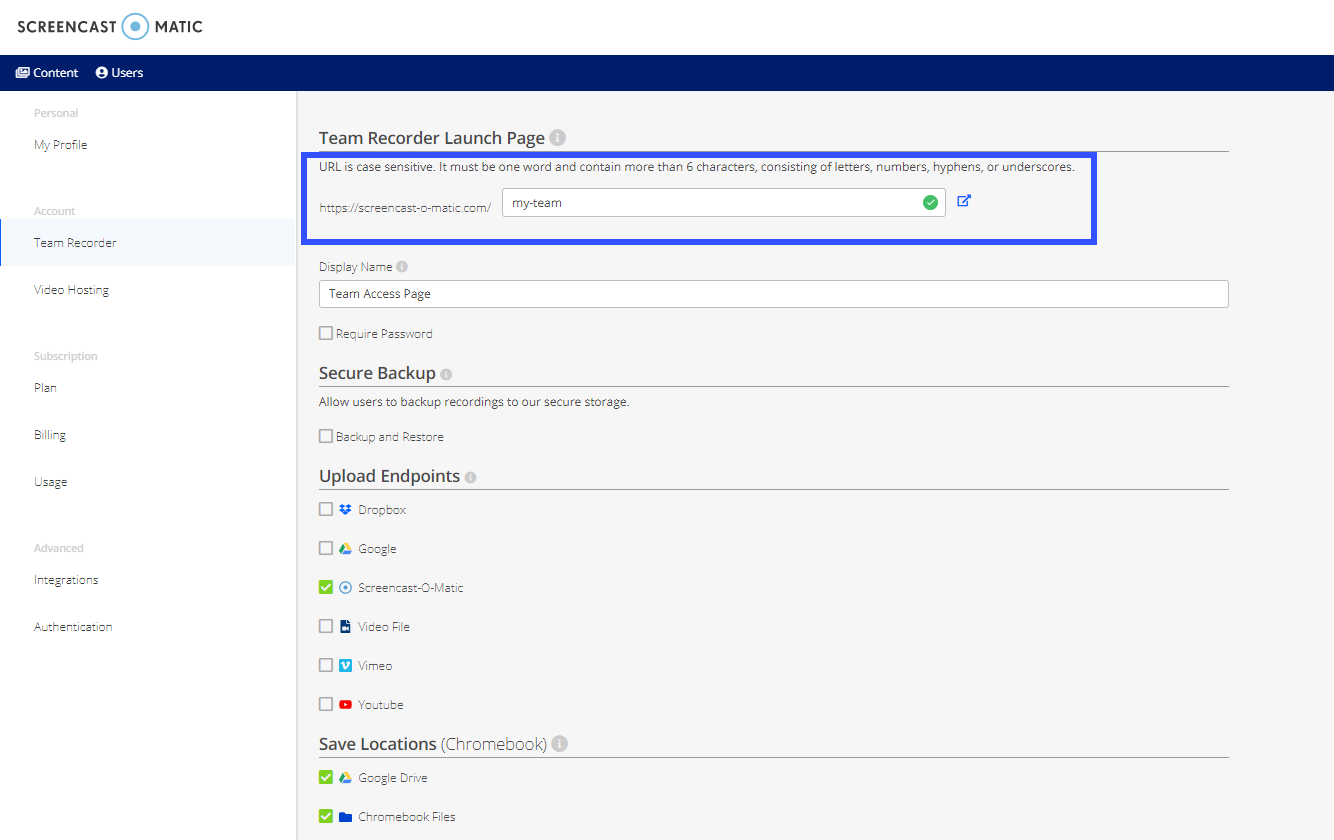Open external link icon beside URL field

pos(964,201)
